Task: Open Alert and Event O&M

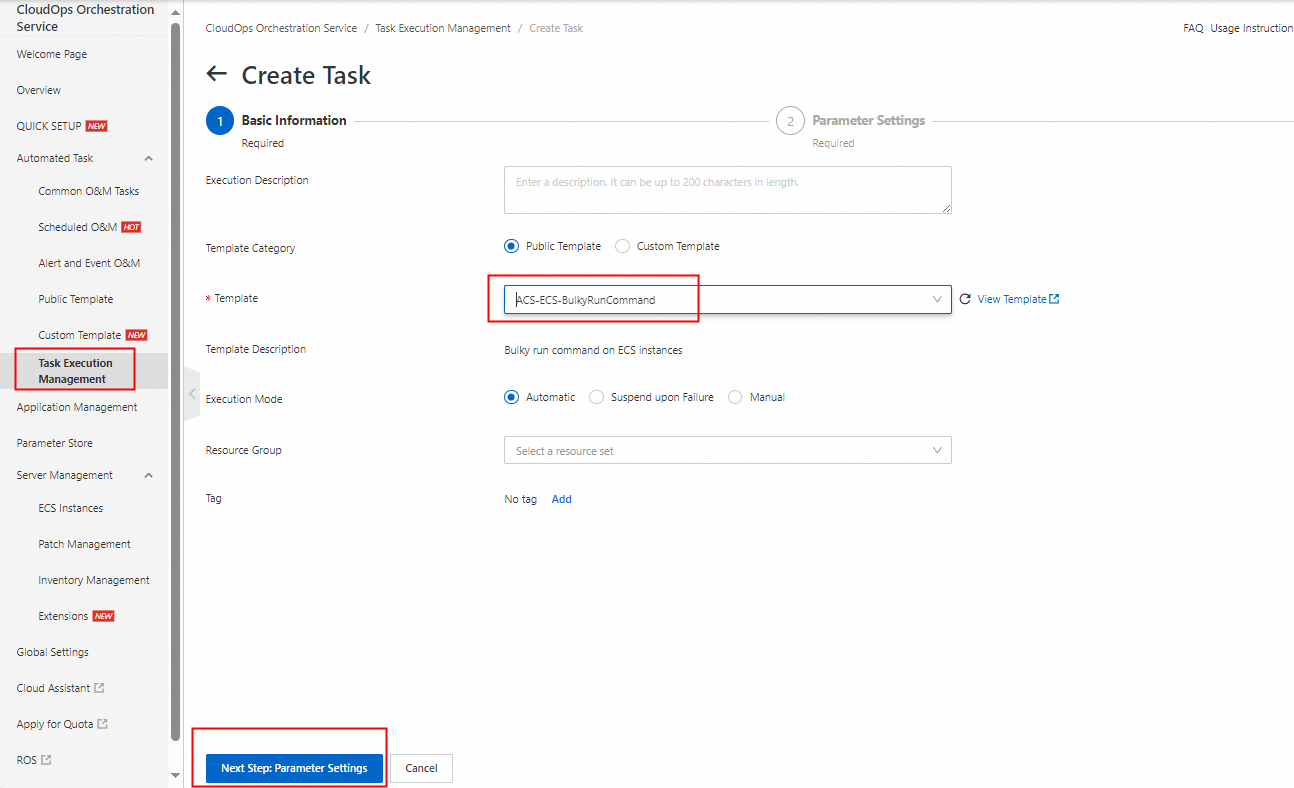Action: (x=89, y=263)
